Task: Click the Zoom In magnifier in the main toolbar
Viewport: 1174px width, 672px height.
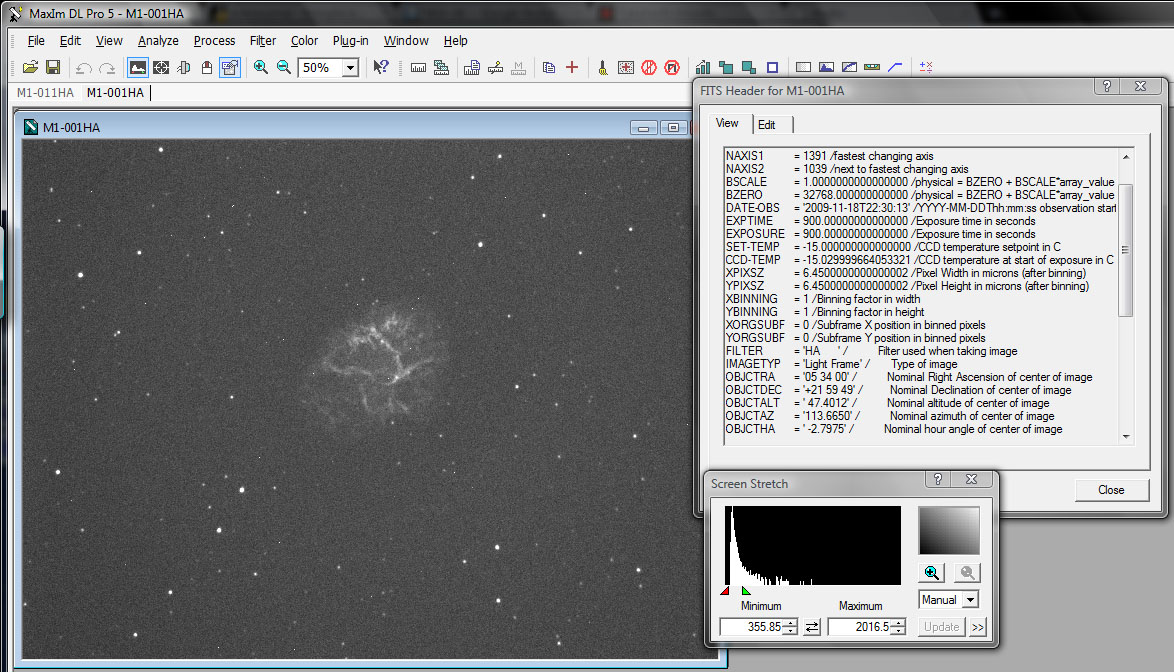Action: tap(261, 67)
